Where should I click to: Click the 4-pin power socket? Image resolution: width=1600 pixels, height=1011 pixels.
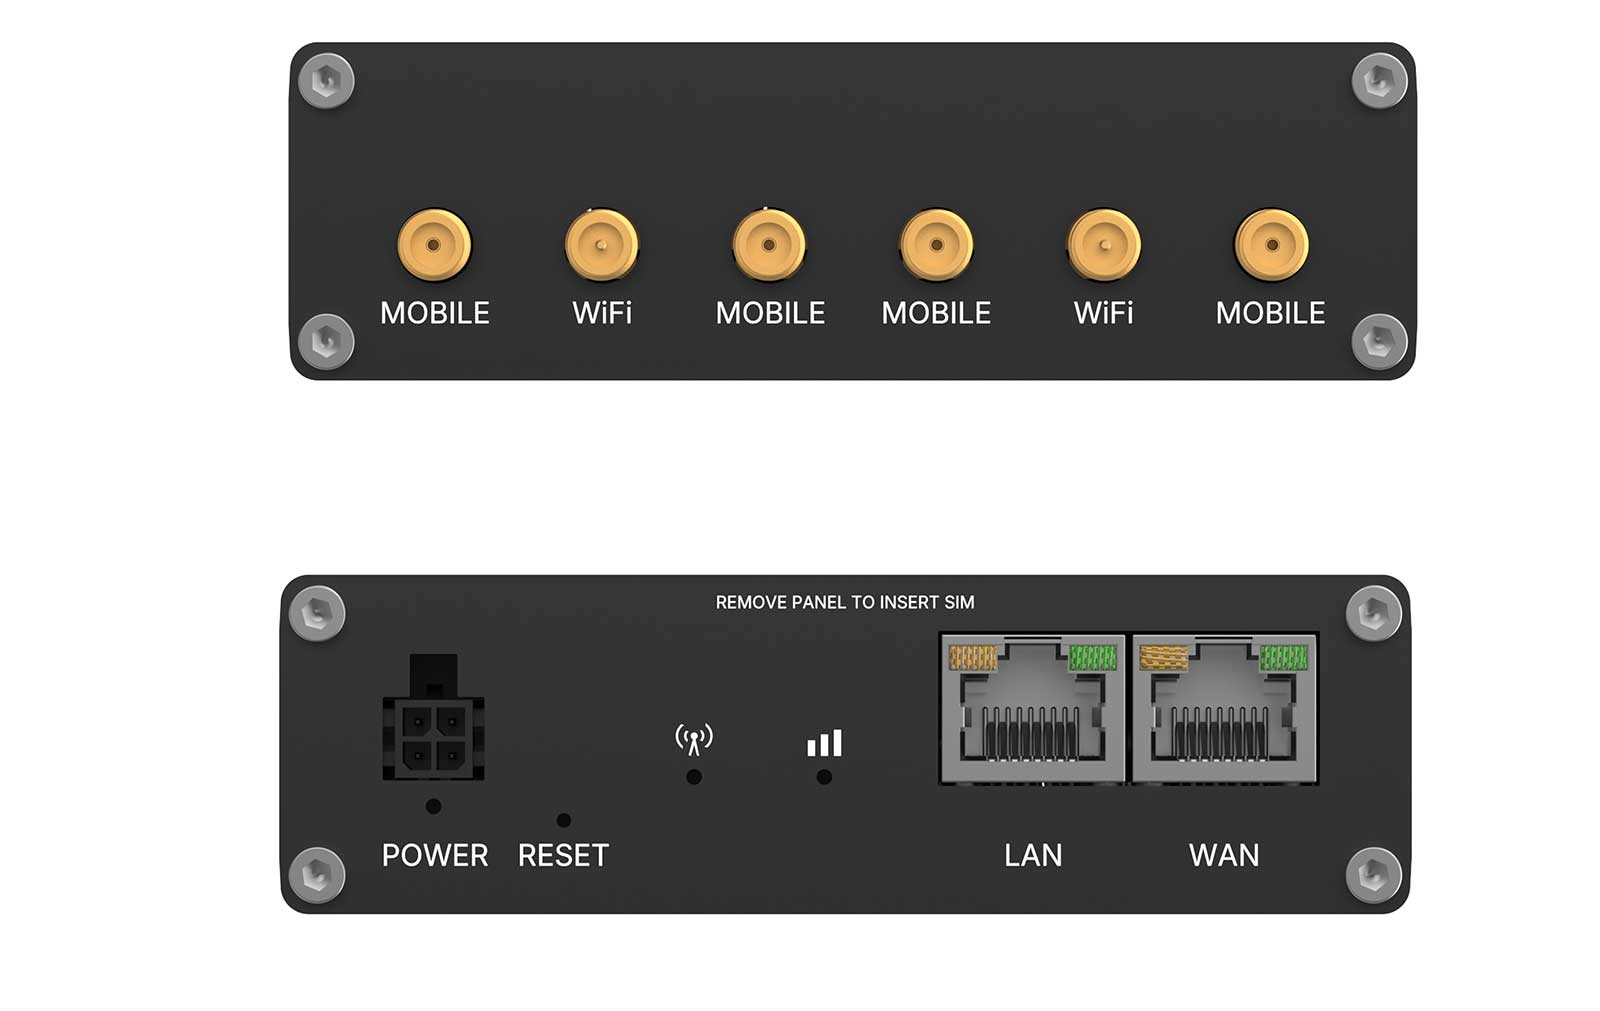click(433, 718)
